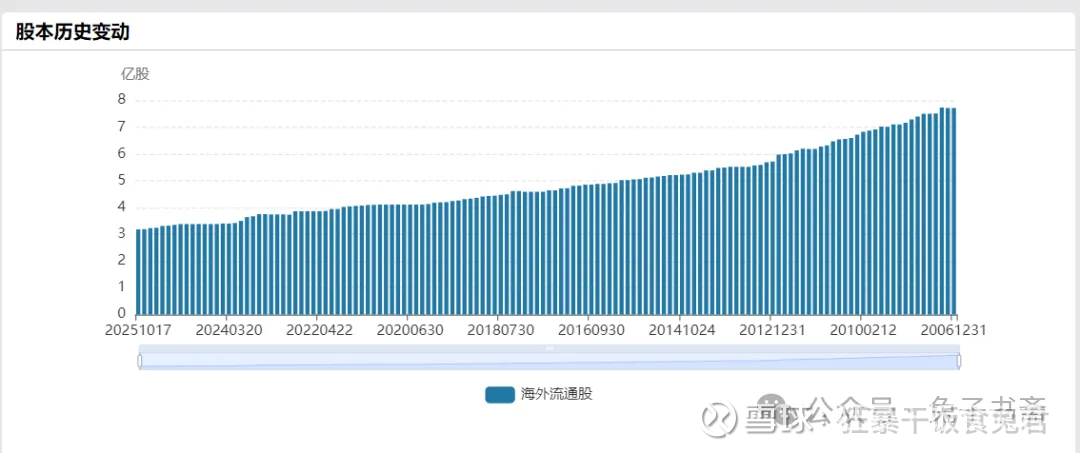Click the right handle of zoom slider

coord(958,361)
